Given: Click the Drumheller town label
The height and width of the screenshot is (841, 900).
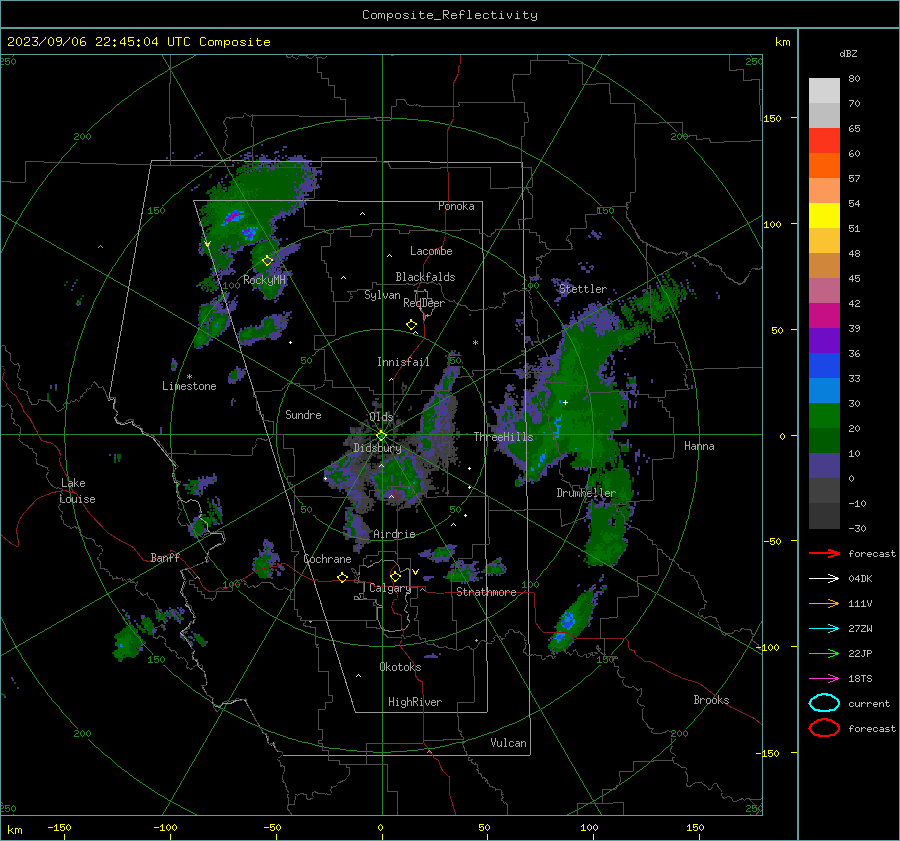Looking at the screenshot, I should (586, 493).
